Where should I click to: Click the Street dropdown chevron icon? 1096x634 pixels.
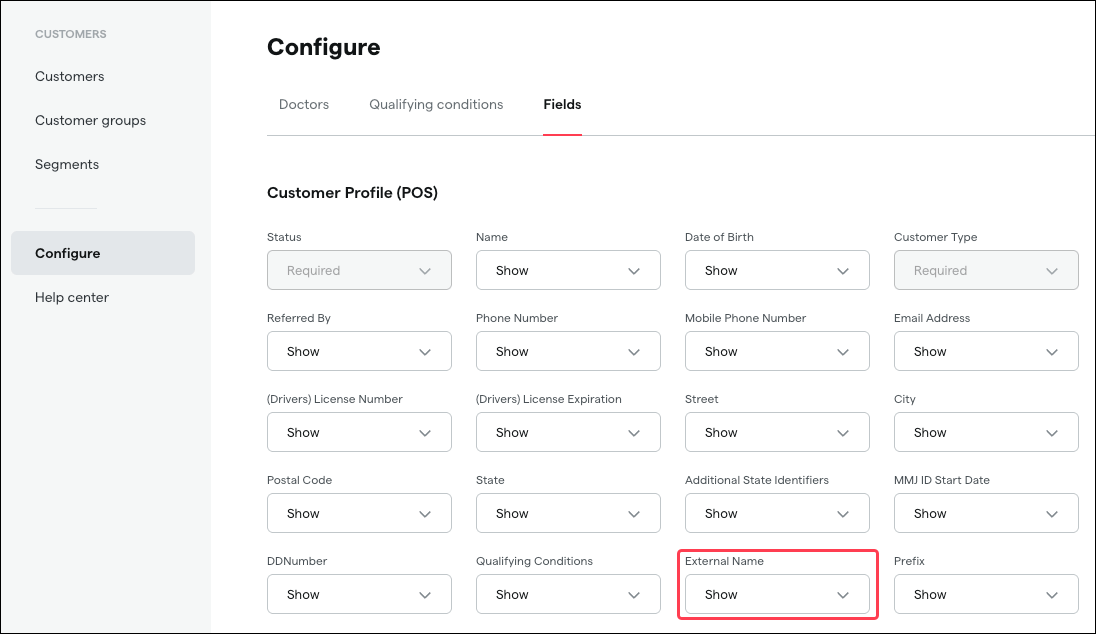pos(843,433)
